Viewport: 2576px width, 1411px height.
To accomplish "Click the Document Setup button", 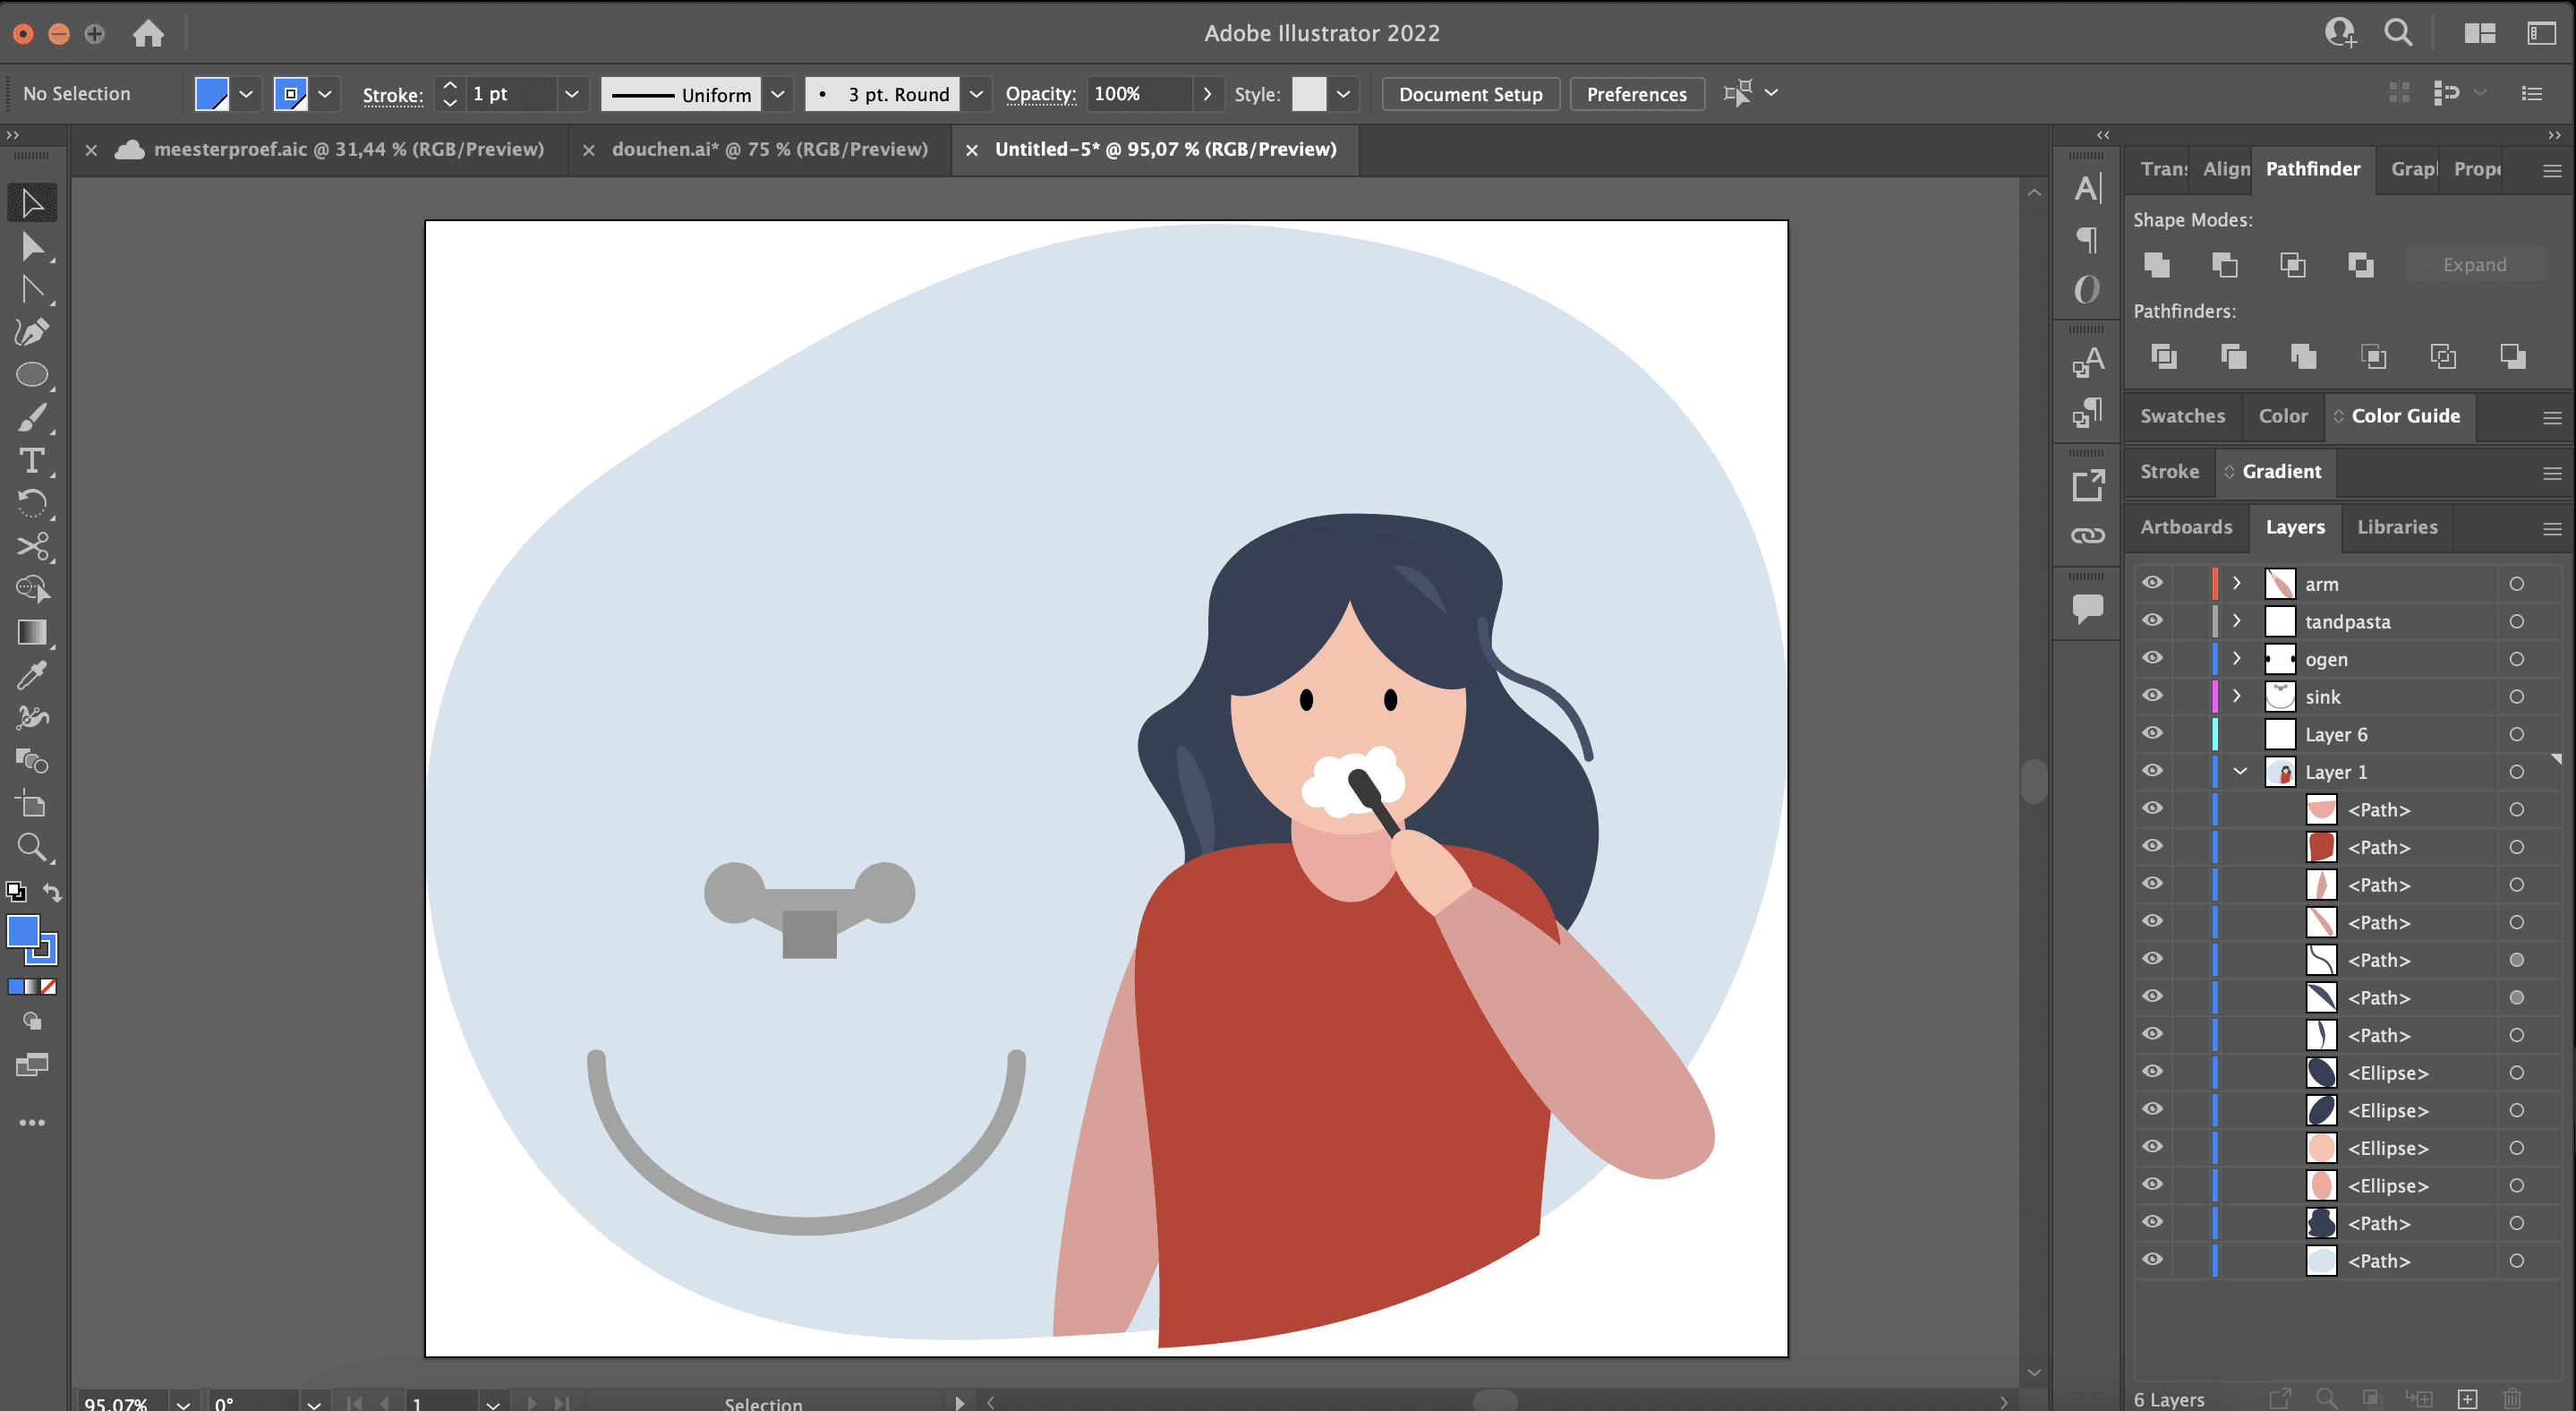I will click(1469, 94).
